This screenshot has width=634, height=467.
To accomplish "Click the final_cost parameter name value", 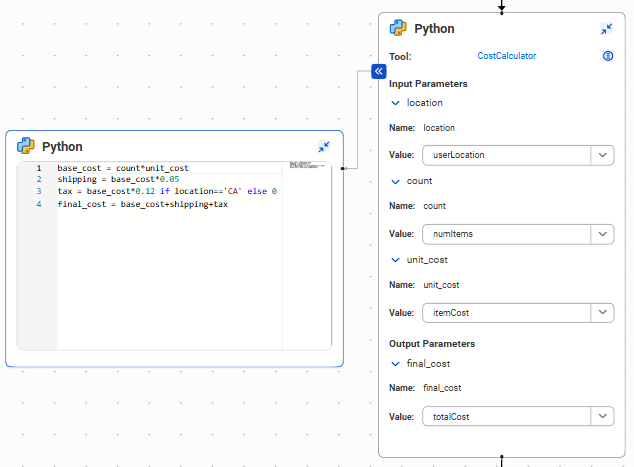I will tap(442, 388).
